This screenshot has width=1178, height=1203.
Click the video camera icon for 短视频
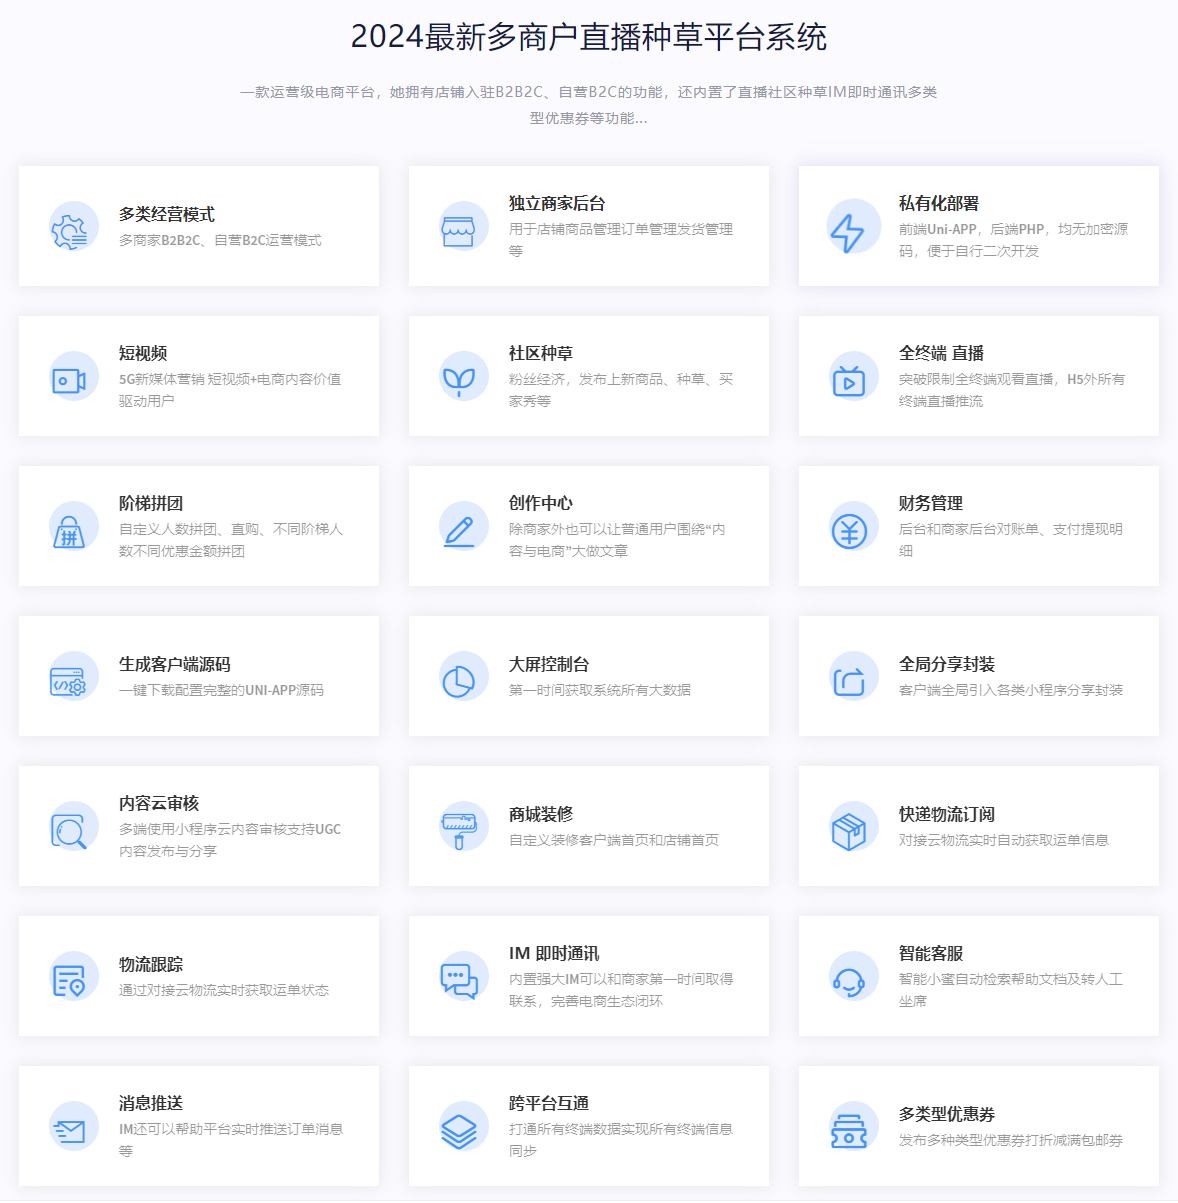pyautogui.click(x=69, y=380)
